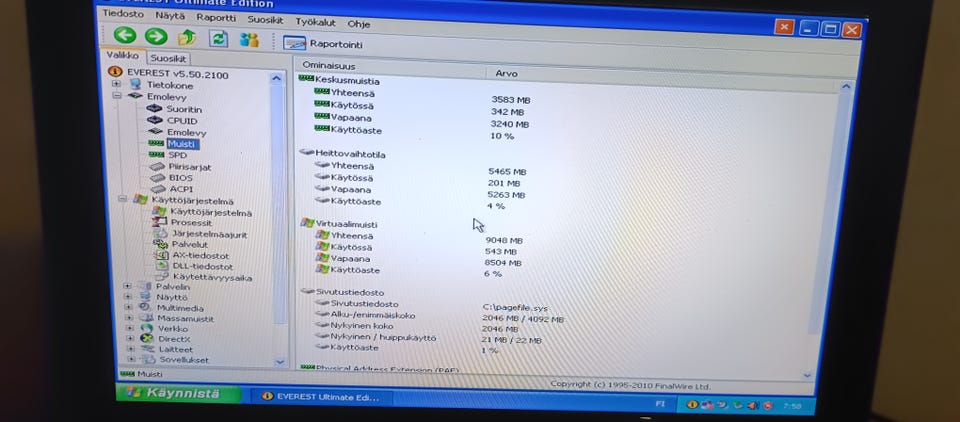This screenshot has height=422, width=960.
Task: Open the users icon in the toolbar
Action: [x=249, y=40]
